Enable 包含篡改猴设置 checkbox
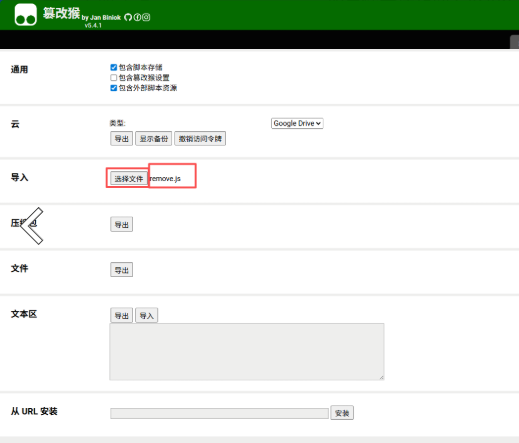The width and height of the screenshot is (519, 443). pyautogui.click(x=114, y=78)
